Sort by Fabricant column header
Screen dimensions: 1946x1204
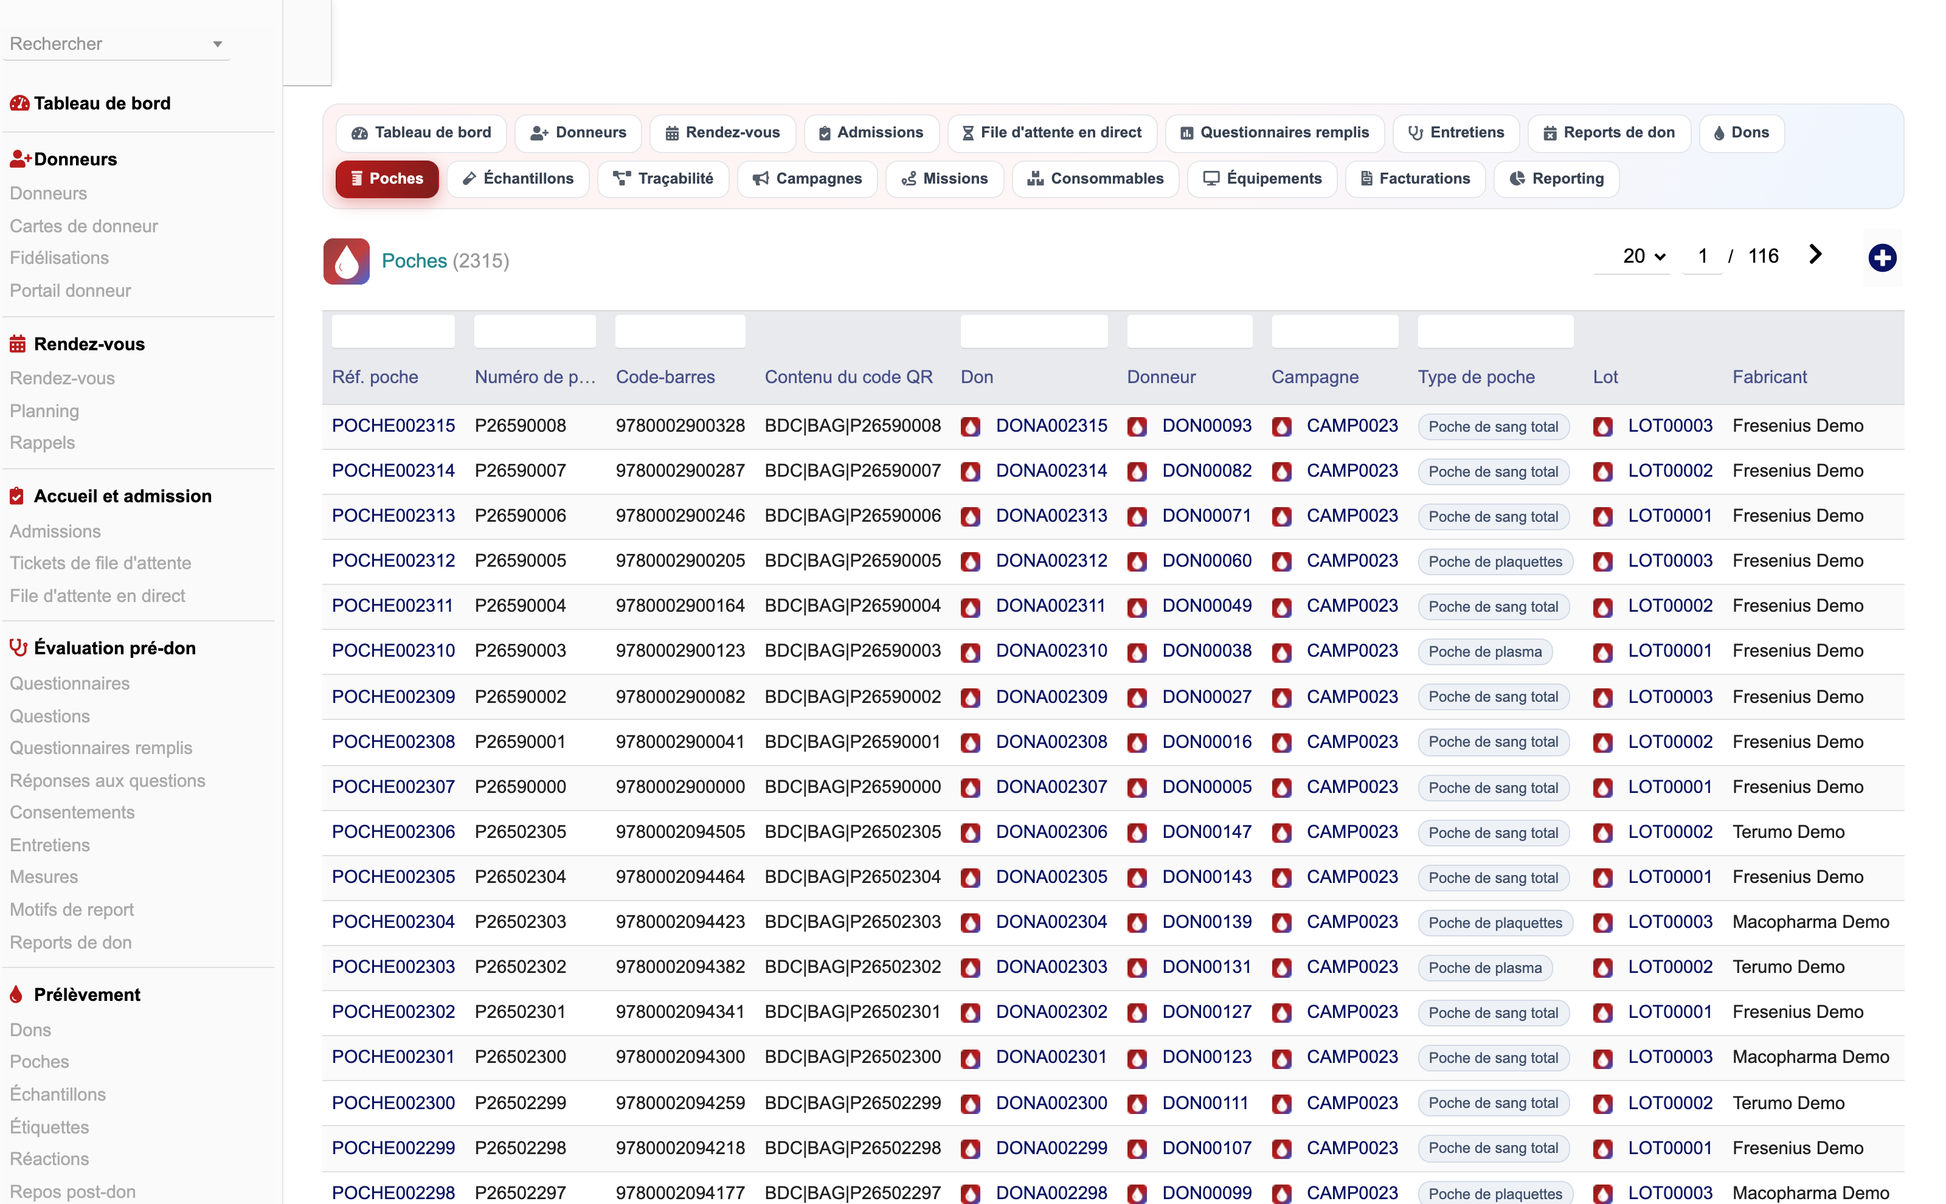[1769, 377]
